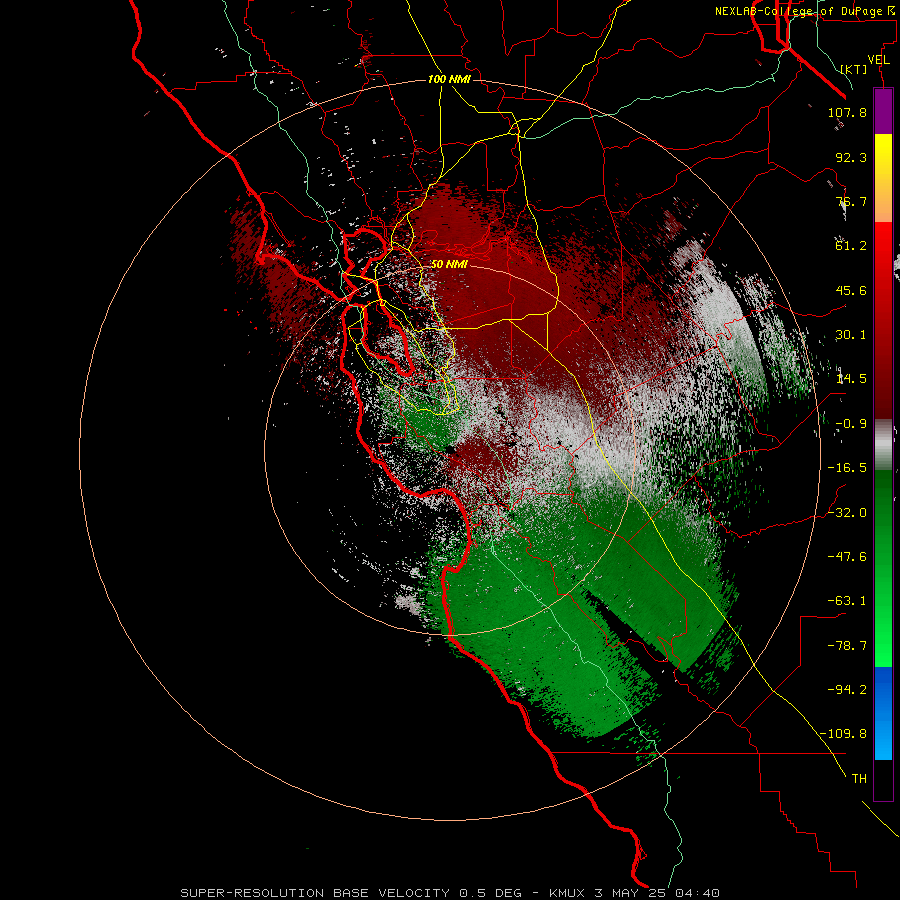Viewport: 900px width, 900px height.
Task: Pick the bright red segment near 61.2
Action: 883,246
